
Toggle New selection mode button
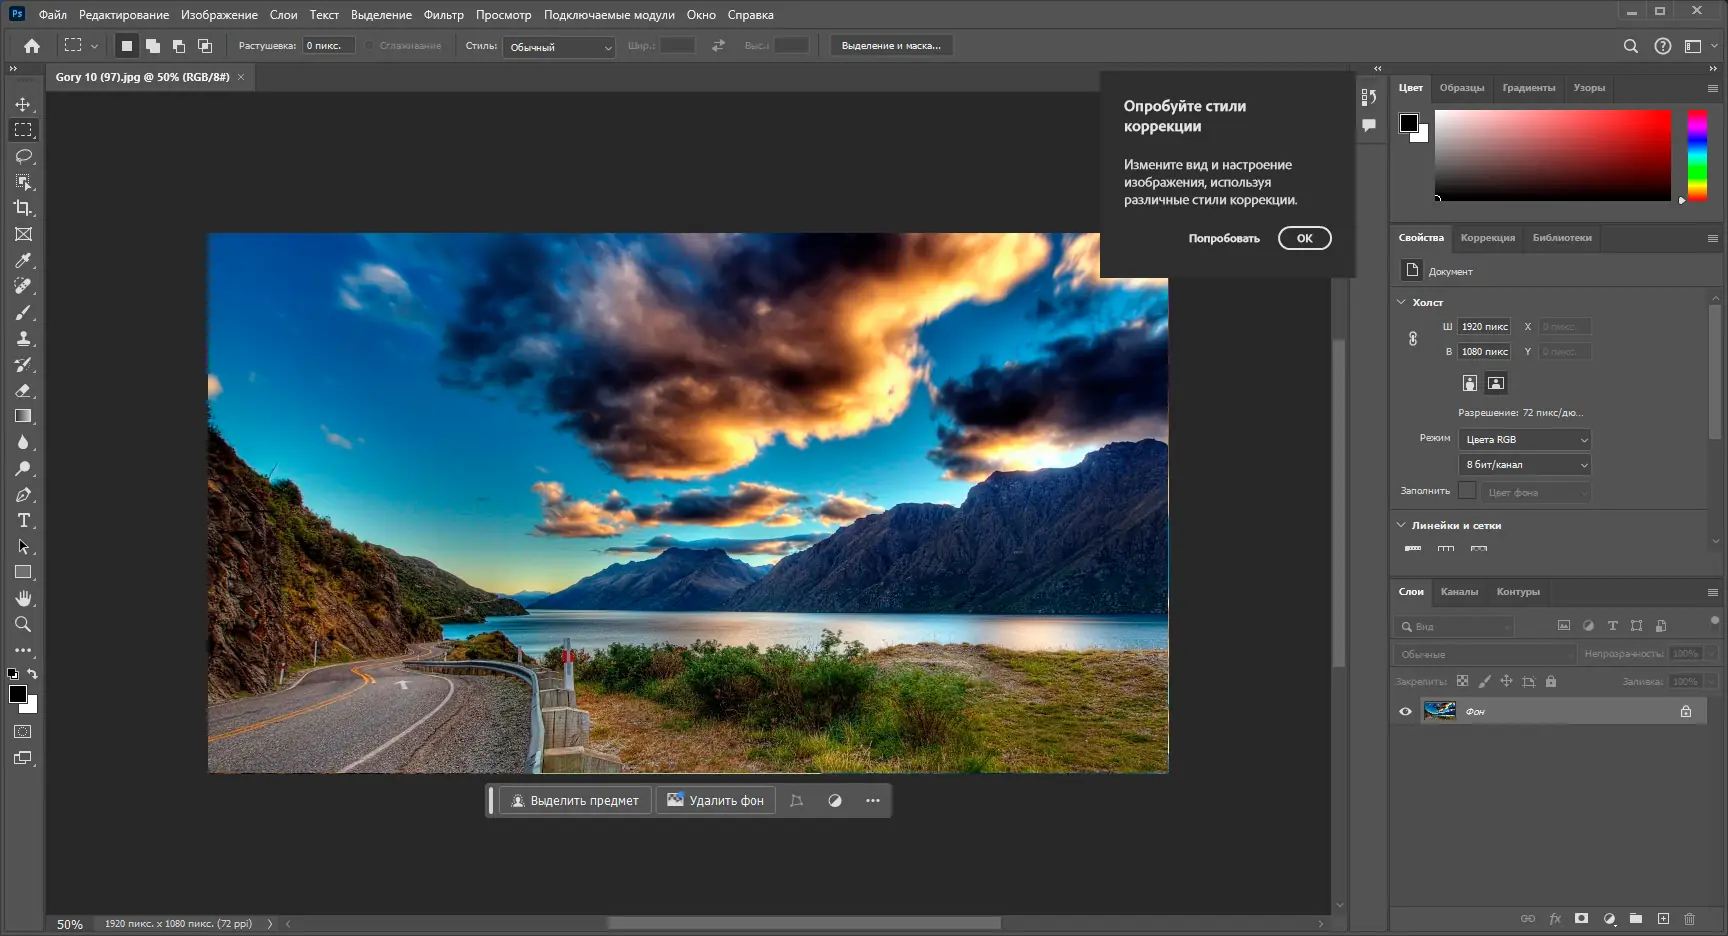coord(127,46)
